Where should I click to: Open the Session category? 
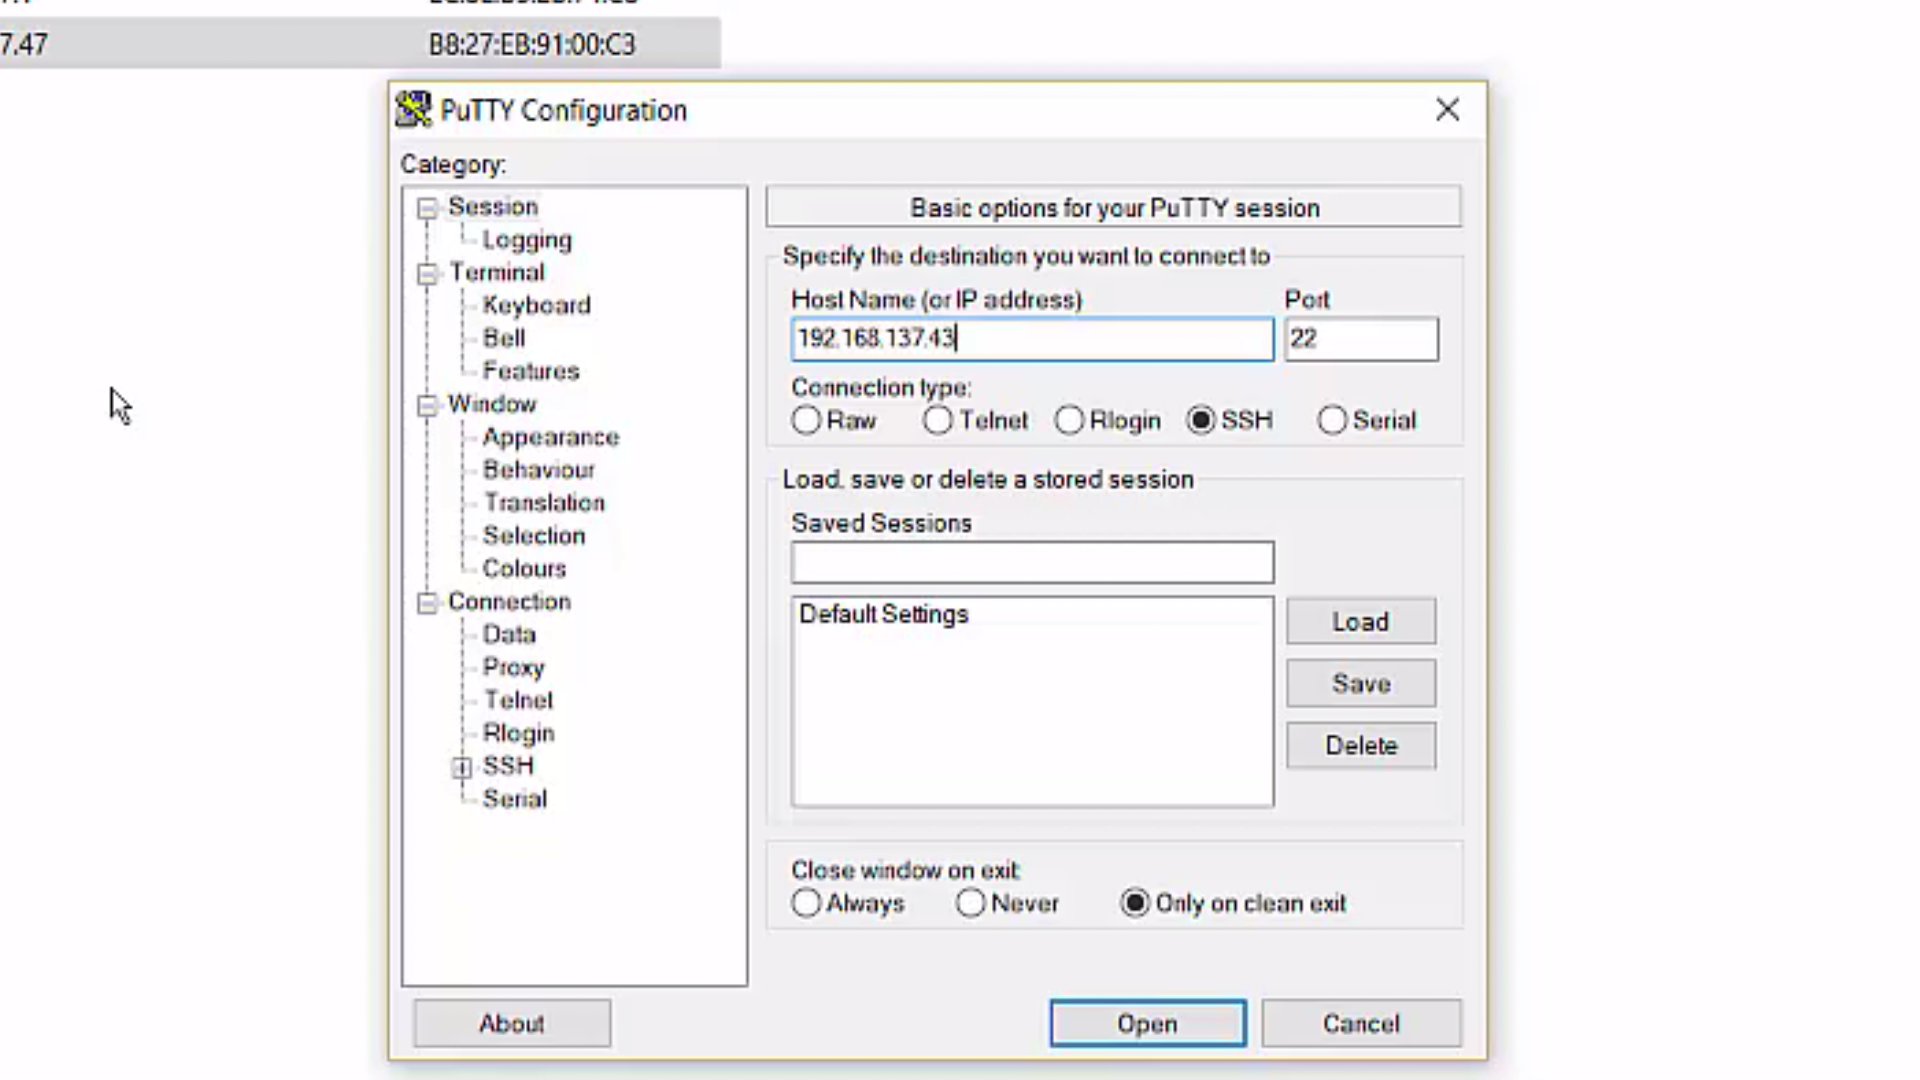pos(493,207)
